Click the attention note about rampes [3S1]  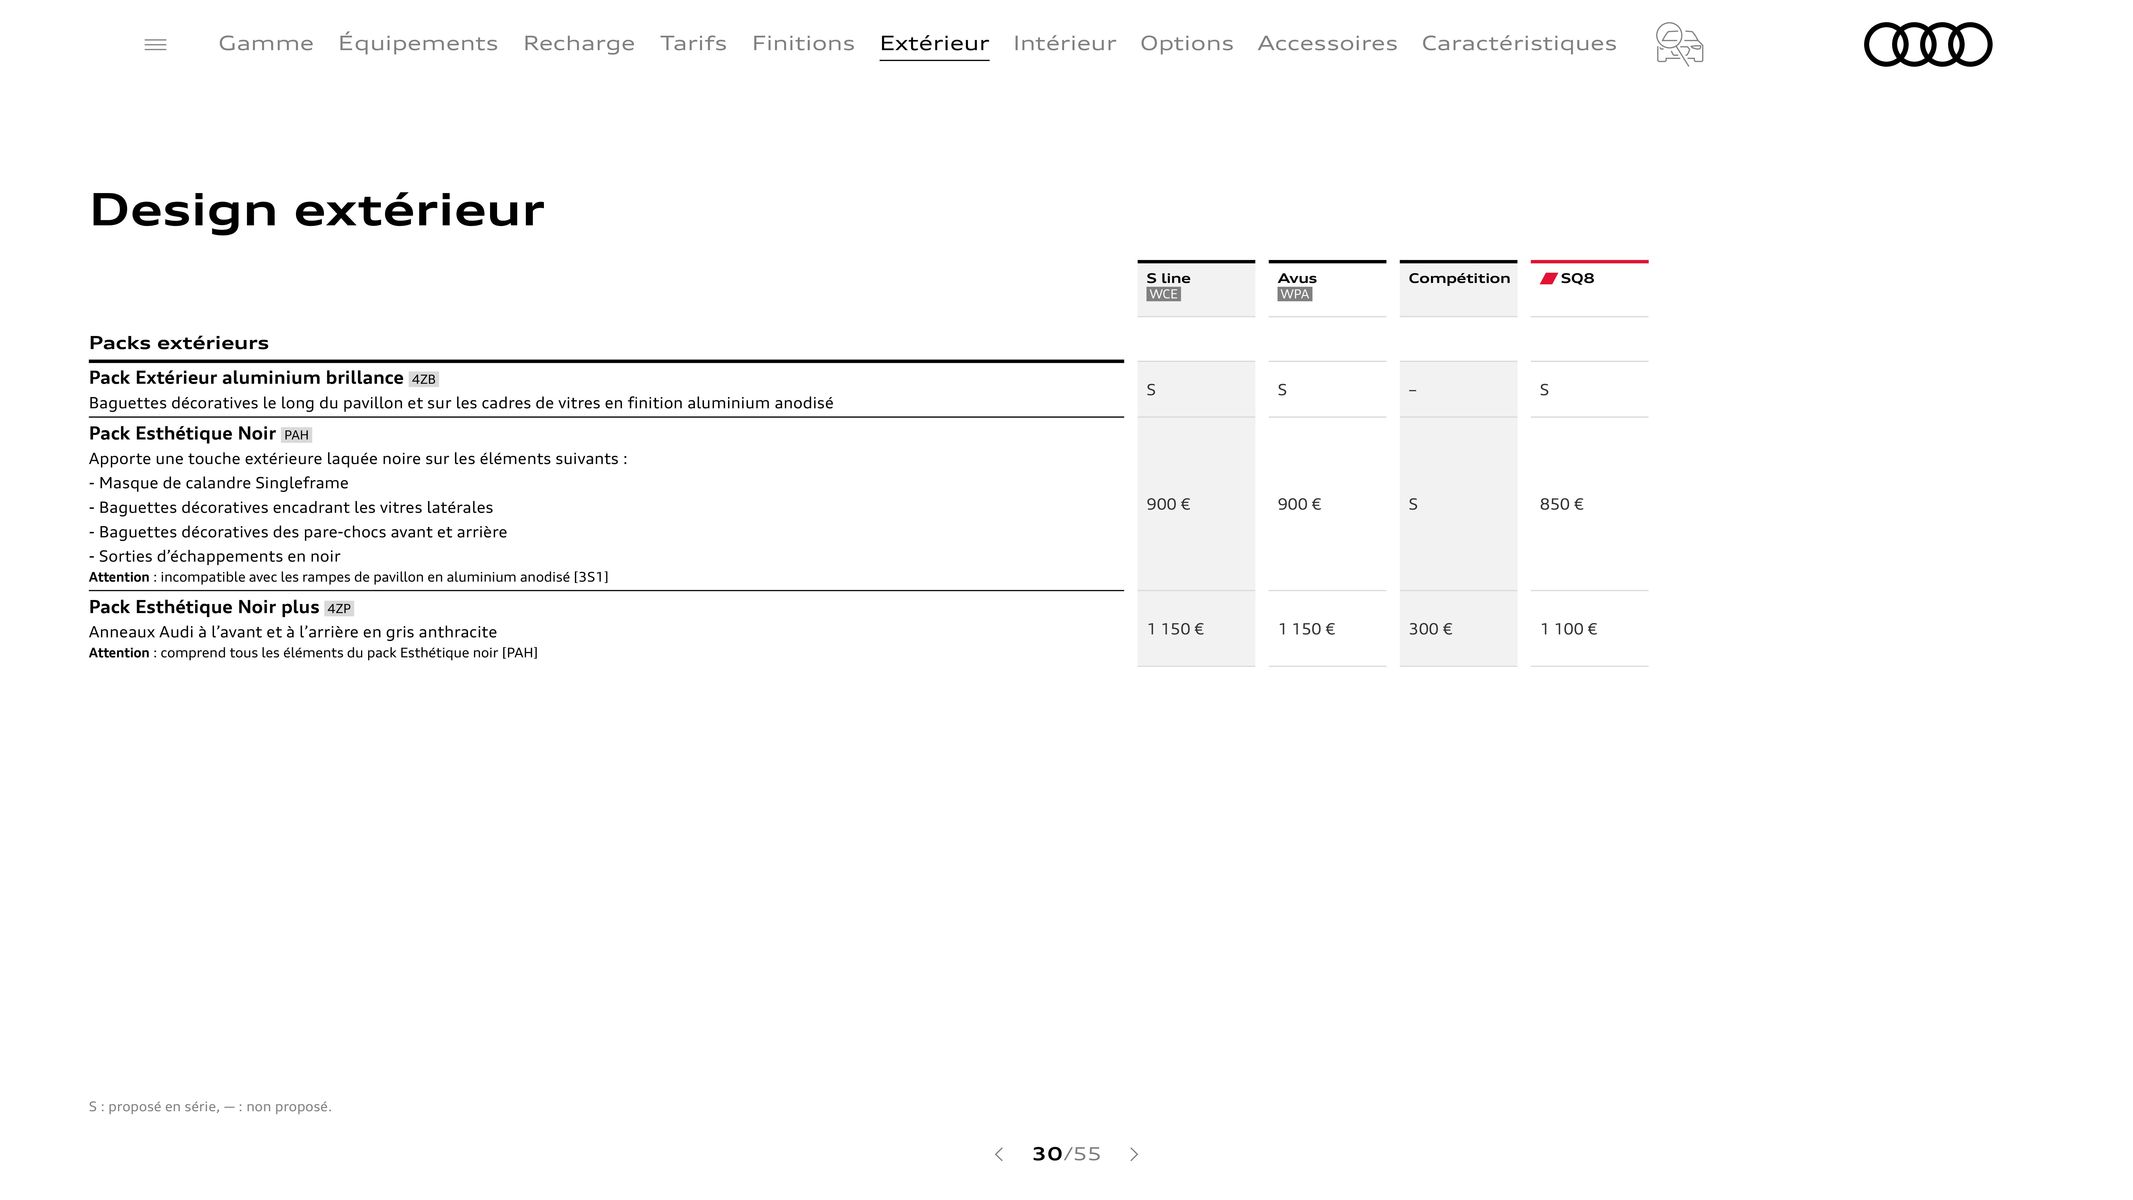(349, 577)
